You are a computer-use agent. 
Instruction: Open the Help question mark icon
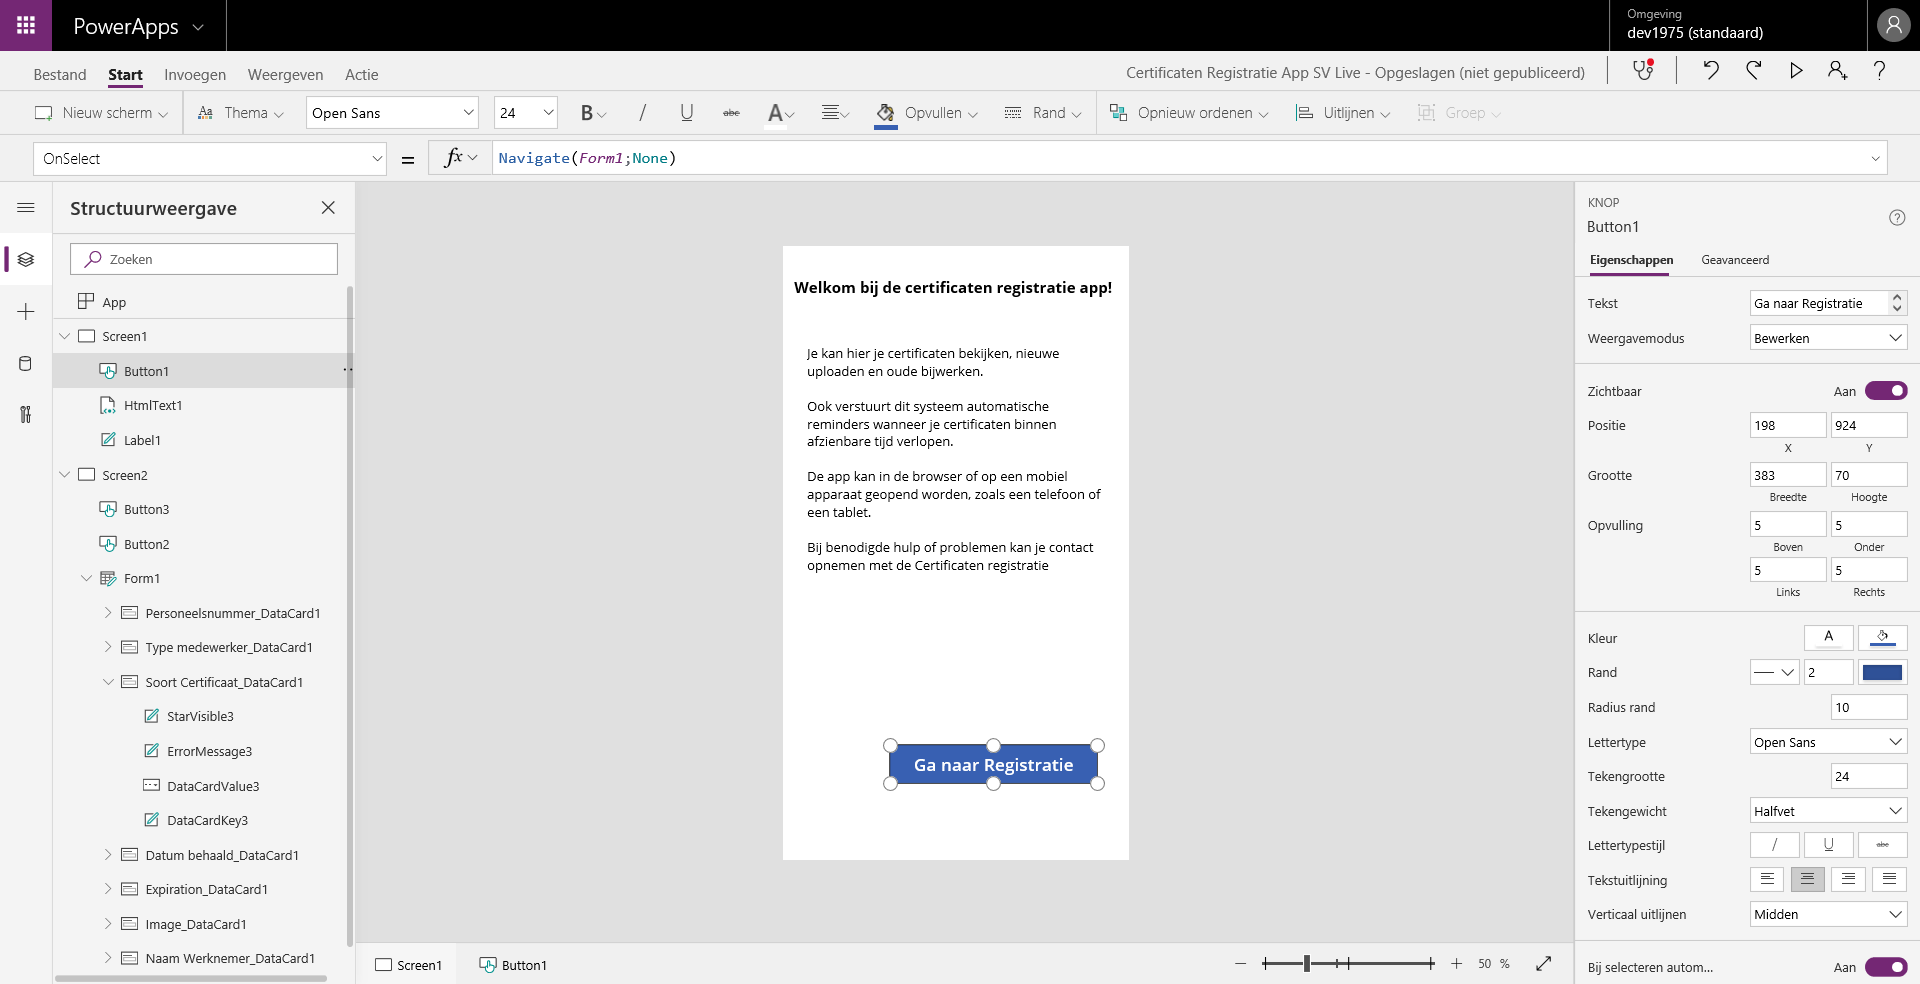pyautogui.click(x=1880, y=70)
